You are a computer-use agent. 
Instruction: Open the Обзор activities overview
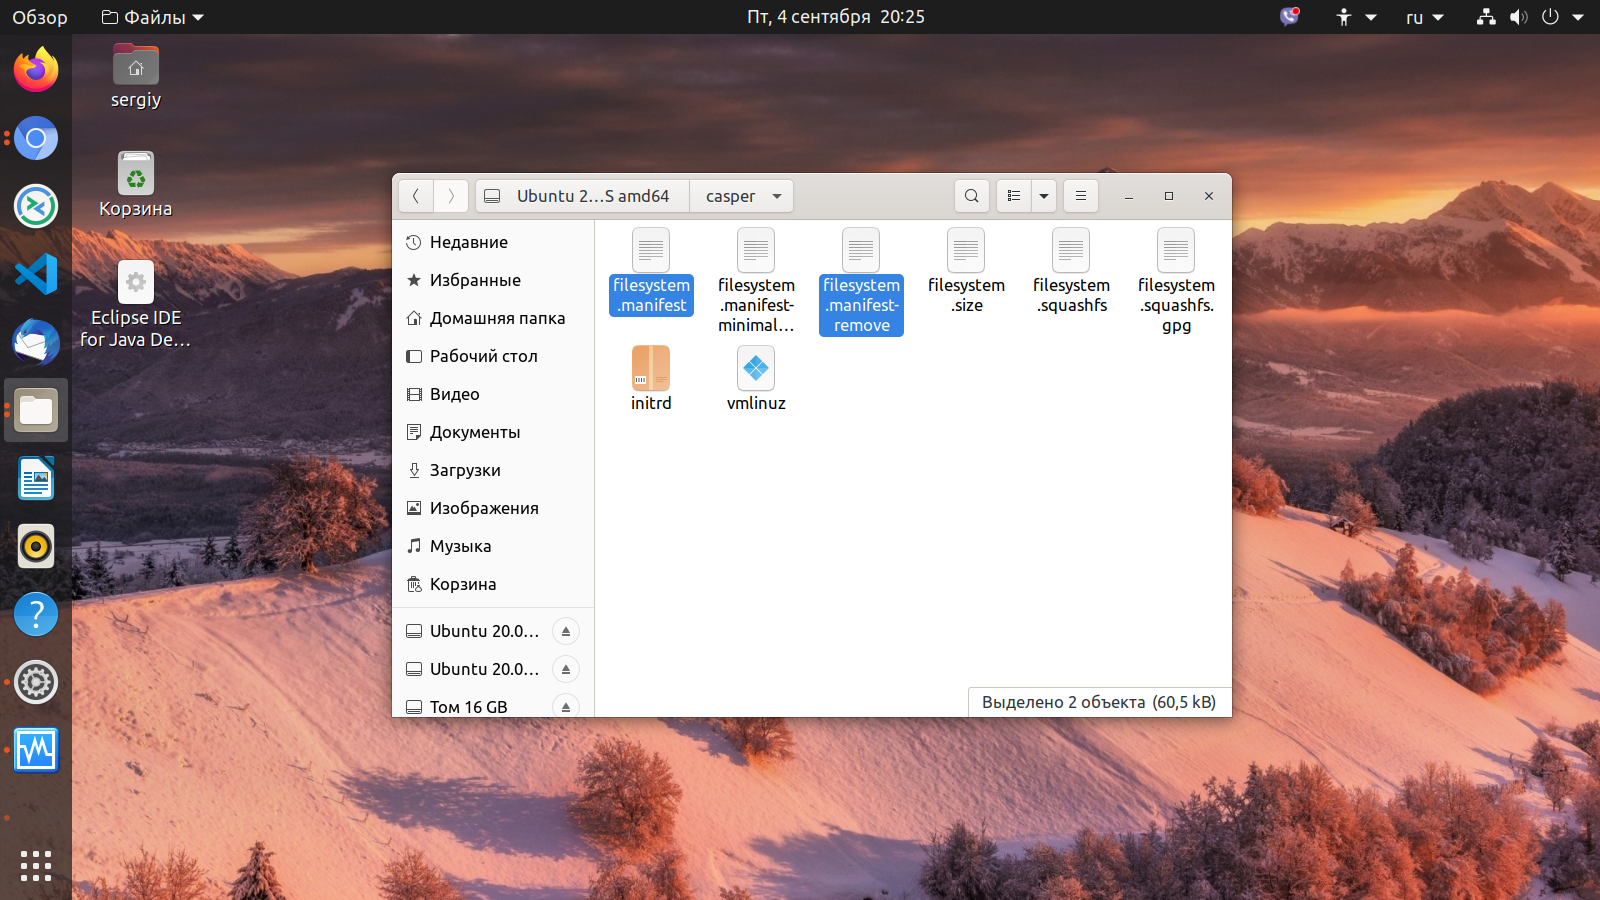[x=40, y=17]
